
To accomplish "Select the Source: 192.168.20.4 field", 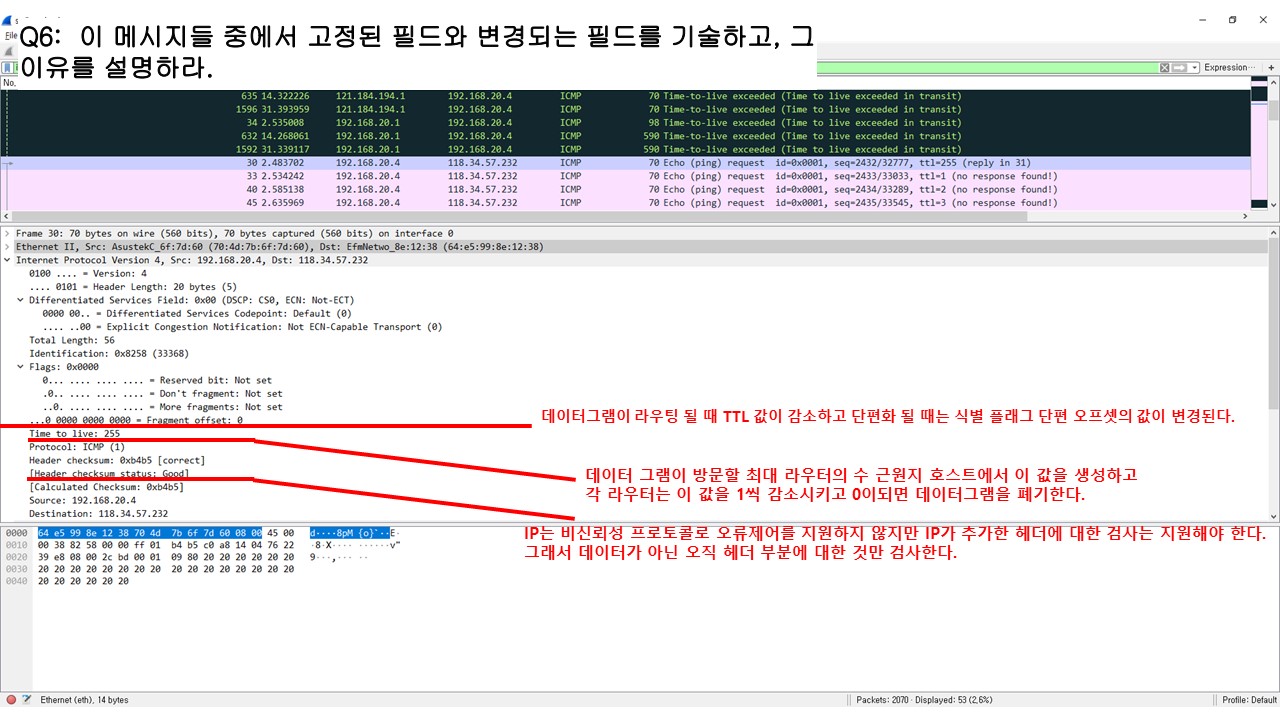I will (82, 500).
